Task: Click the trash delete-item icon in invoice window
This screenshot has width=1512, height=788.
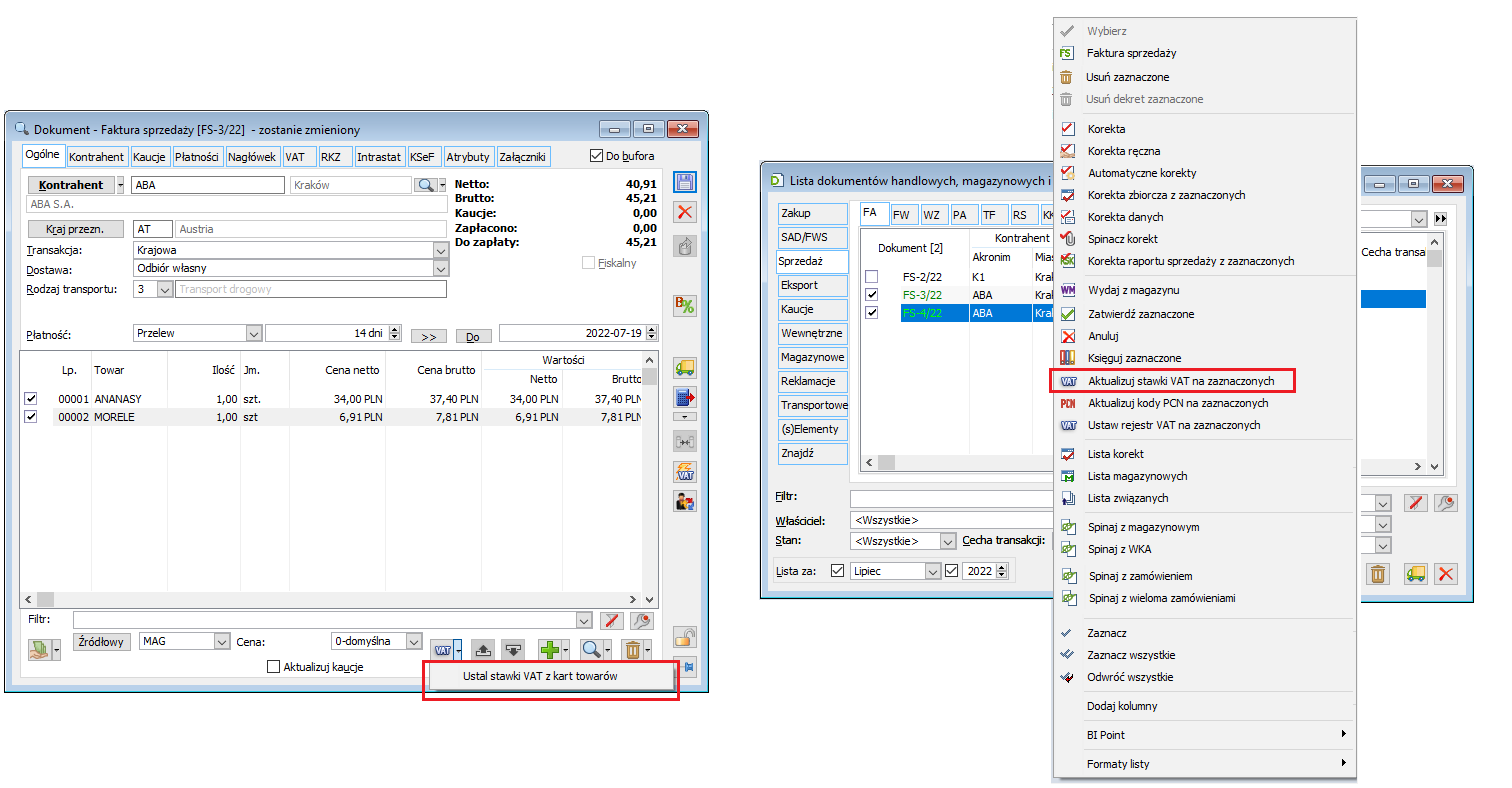Action: 633,649
